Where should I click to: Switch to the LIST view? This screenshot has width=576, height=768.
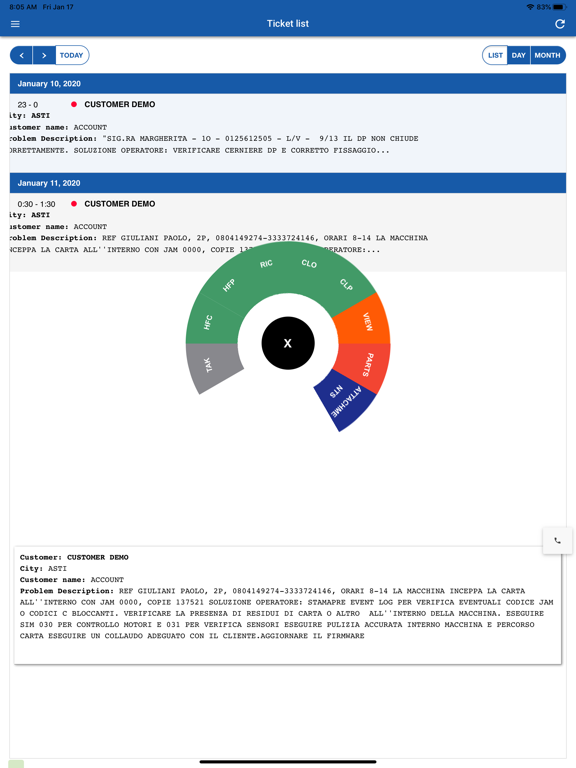coord(495,55)
